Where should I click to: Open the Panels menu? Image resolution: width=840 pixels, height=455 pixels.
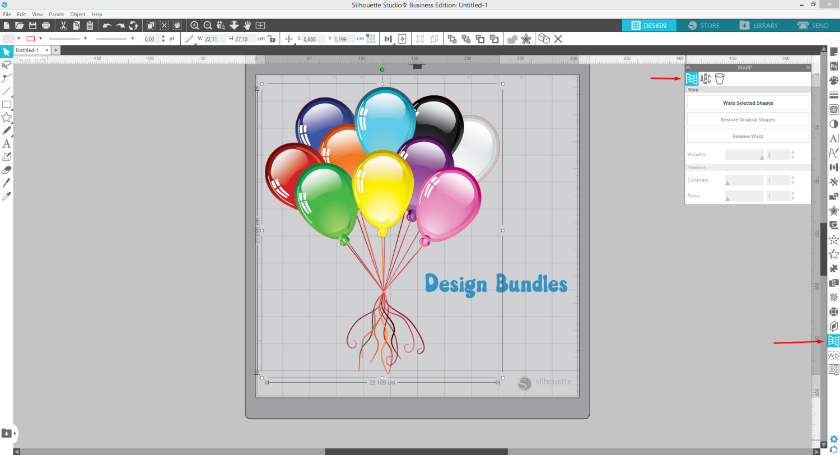[56, 14]
